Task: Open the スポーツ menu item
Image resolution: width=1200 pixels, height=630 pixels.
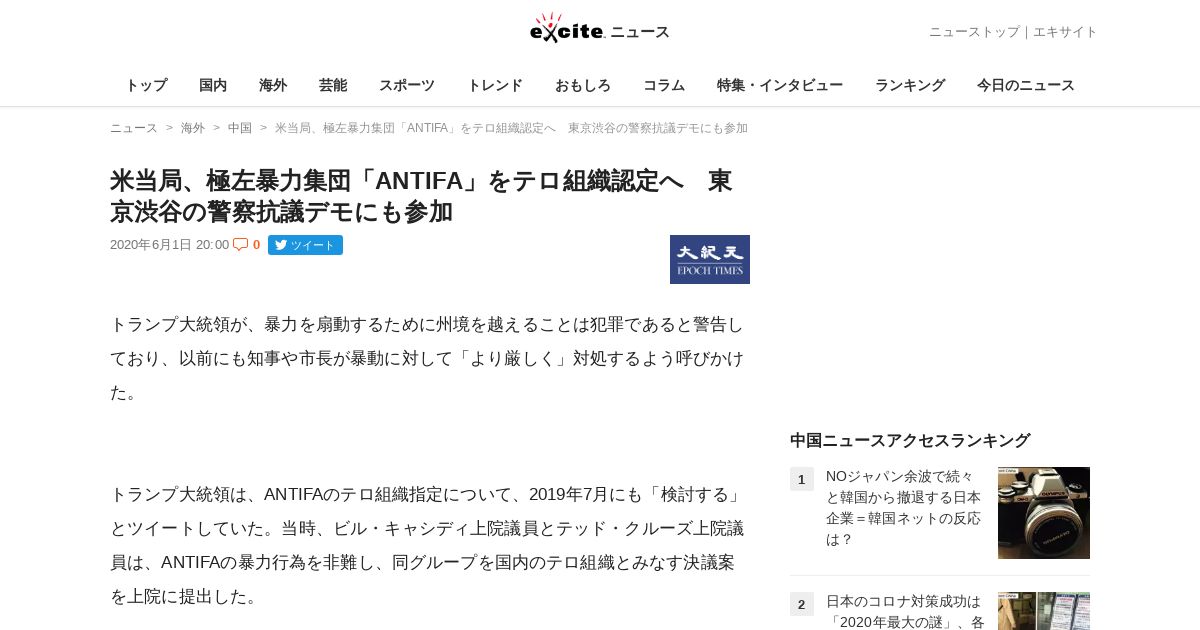Action: pos(407,85)
